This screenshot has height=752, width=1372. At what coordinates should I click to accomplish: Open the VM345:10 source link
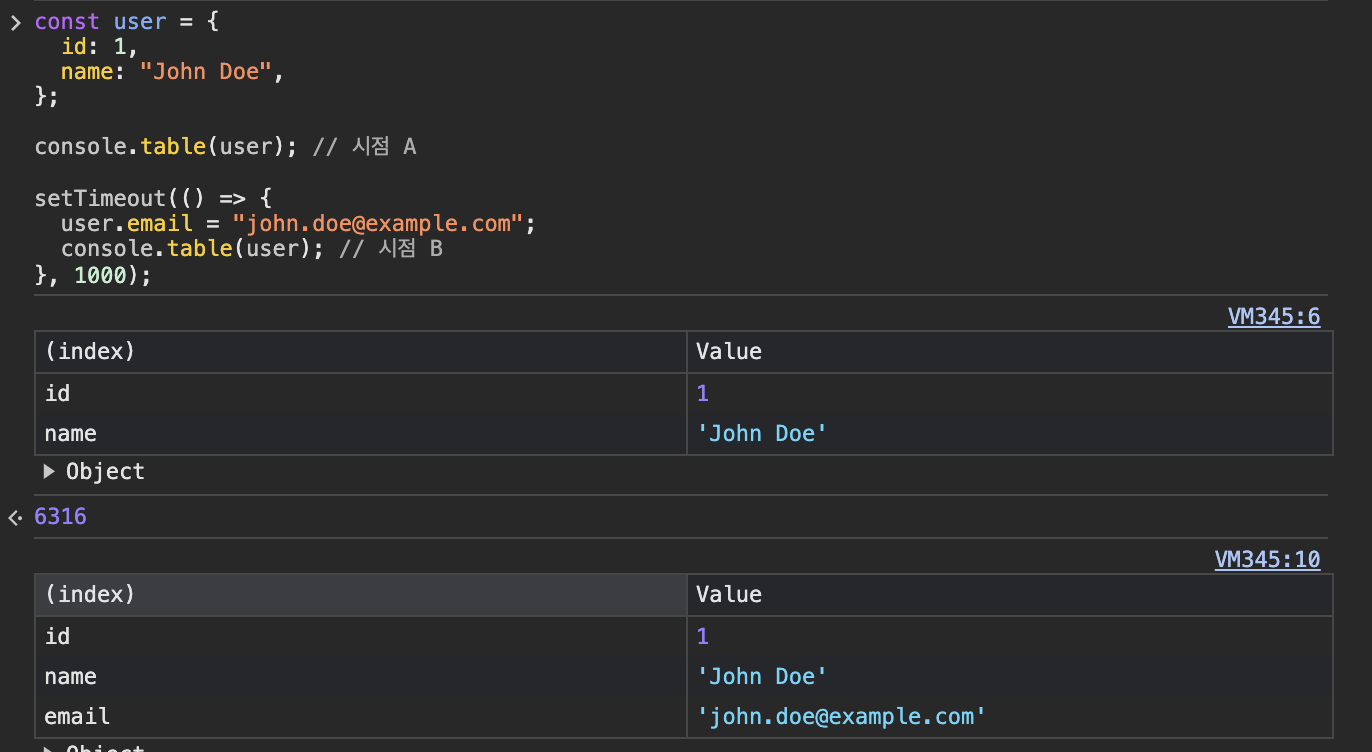click(x=1267, y=560)
